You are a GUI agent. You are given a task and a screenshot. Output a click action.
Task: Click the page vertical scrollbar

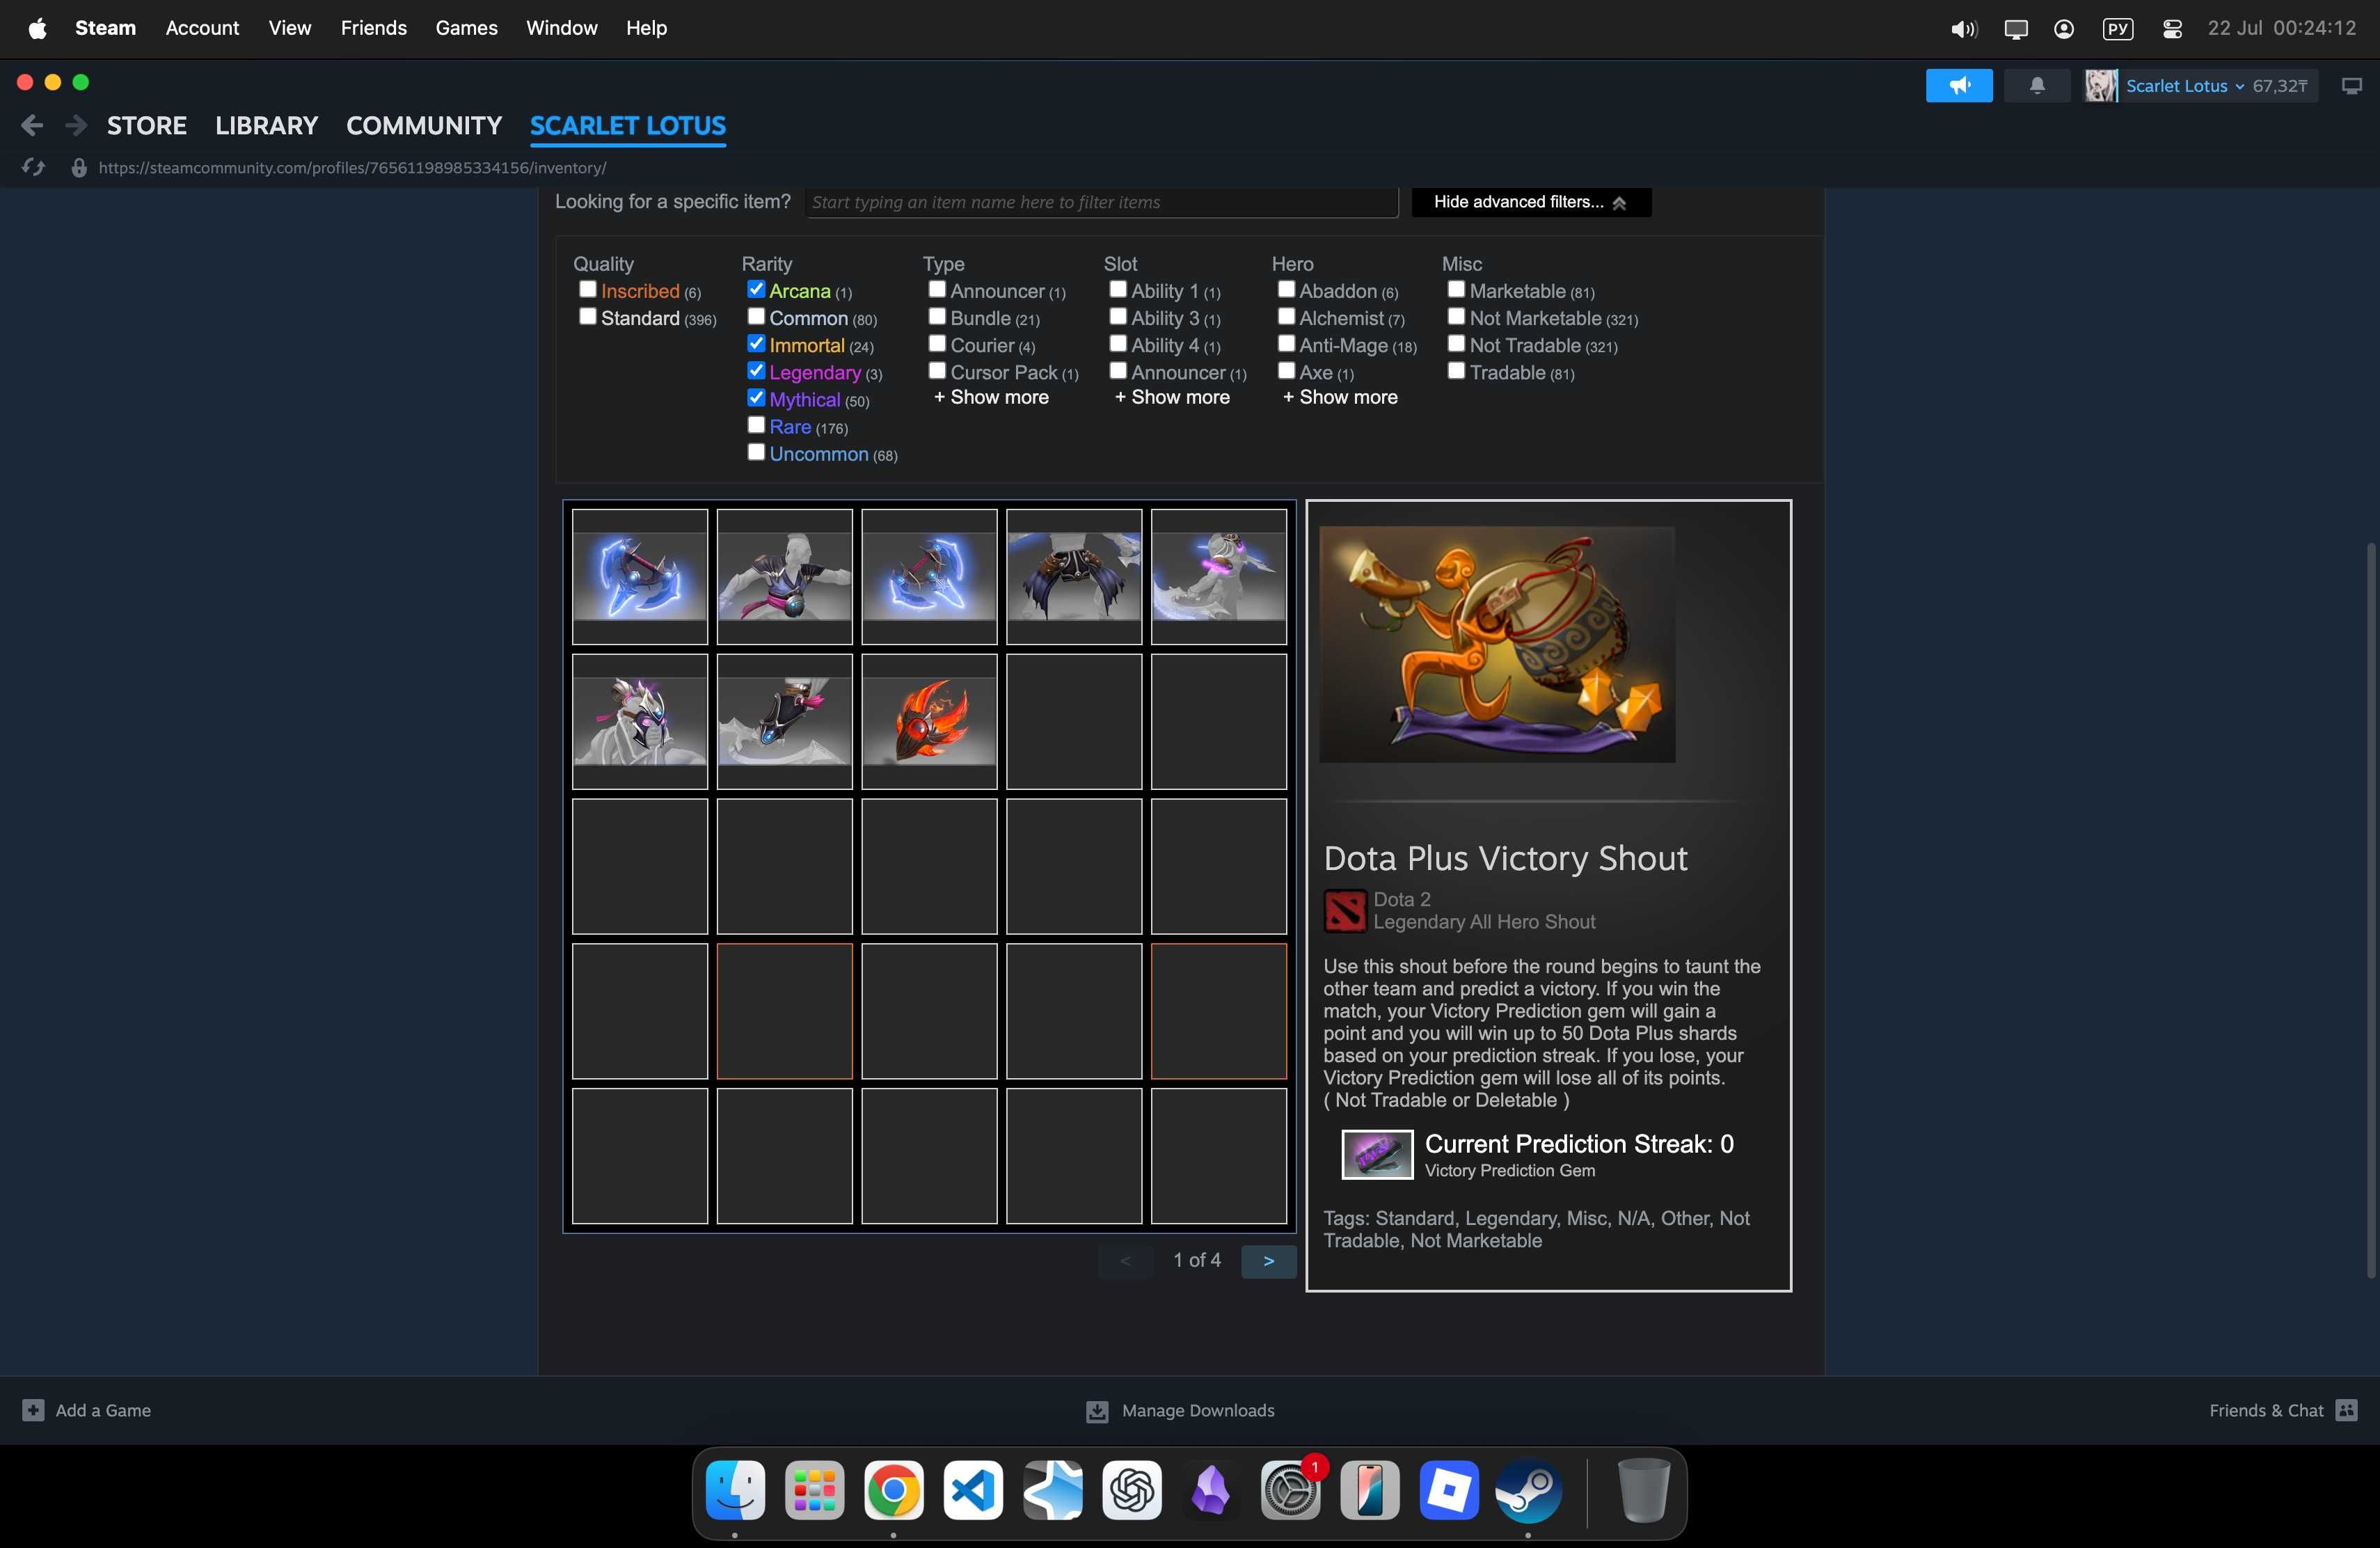coord(2370,910)
